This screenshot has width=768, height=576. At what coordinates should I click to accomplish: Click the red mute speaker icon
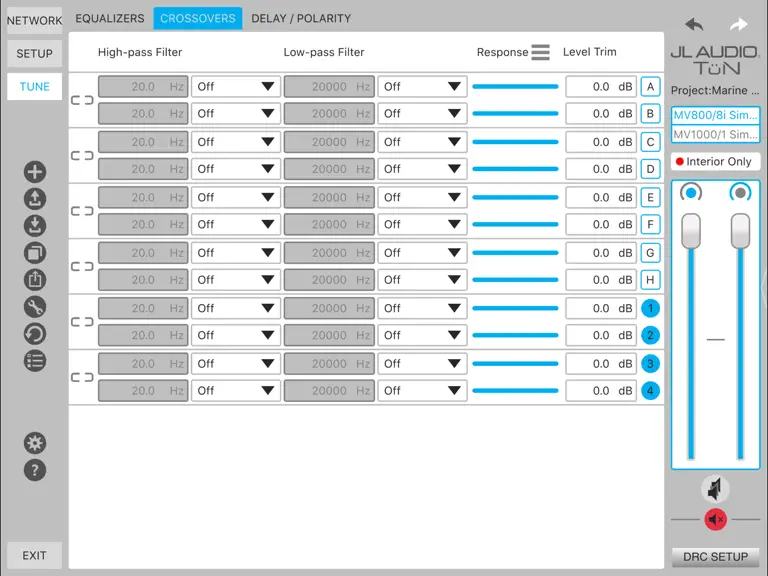(716, 520)
